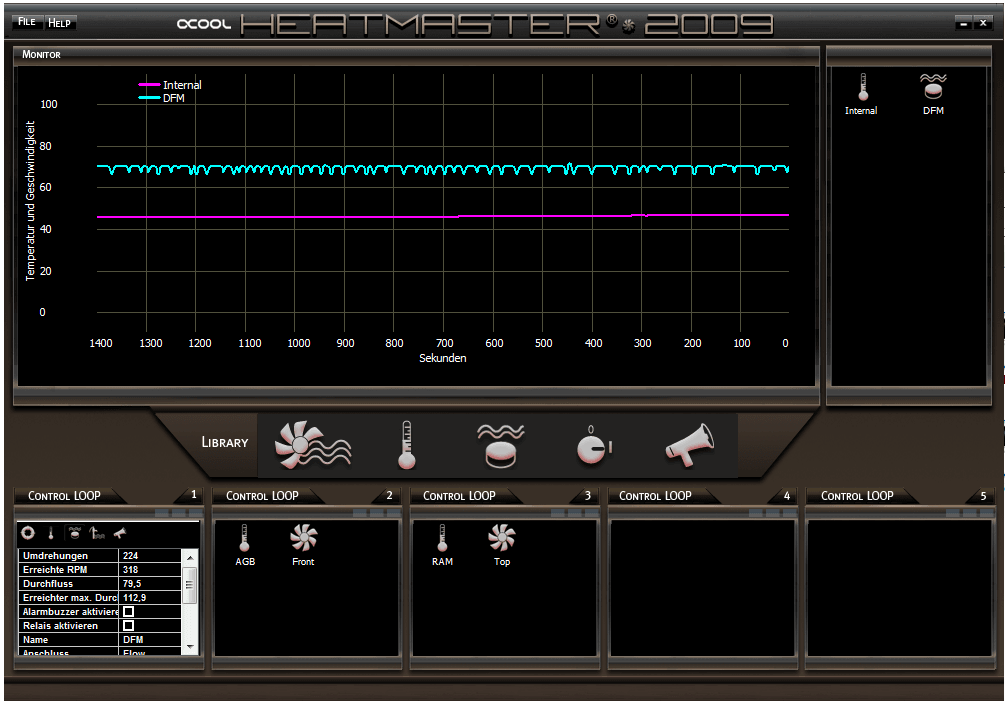Click the property list scroll up arrow
The image size is (1005, 701).
(x=190, y=557)
